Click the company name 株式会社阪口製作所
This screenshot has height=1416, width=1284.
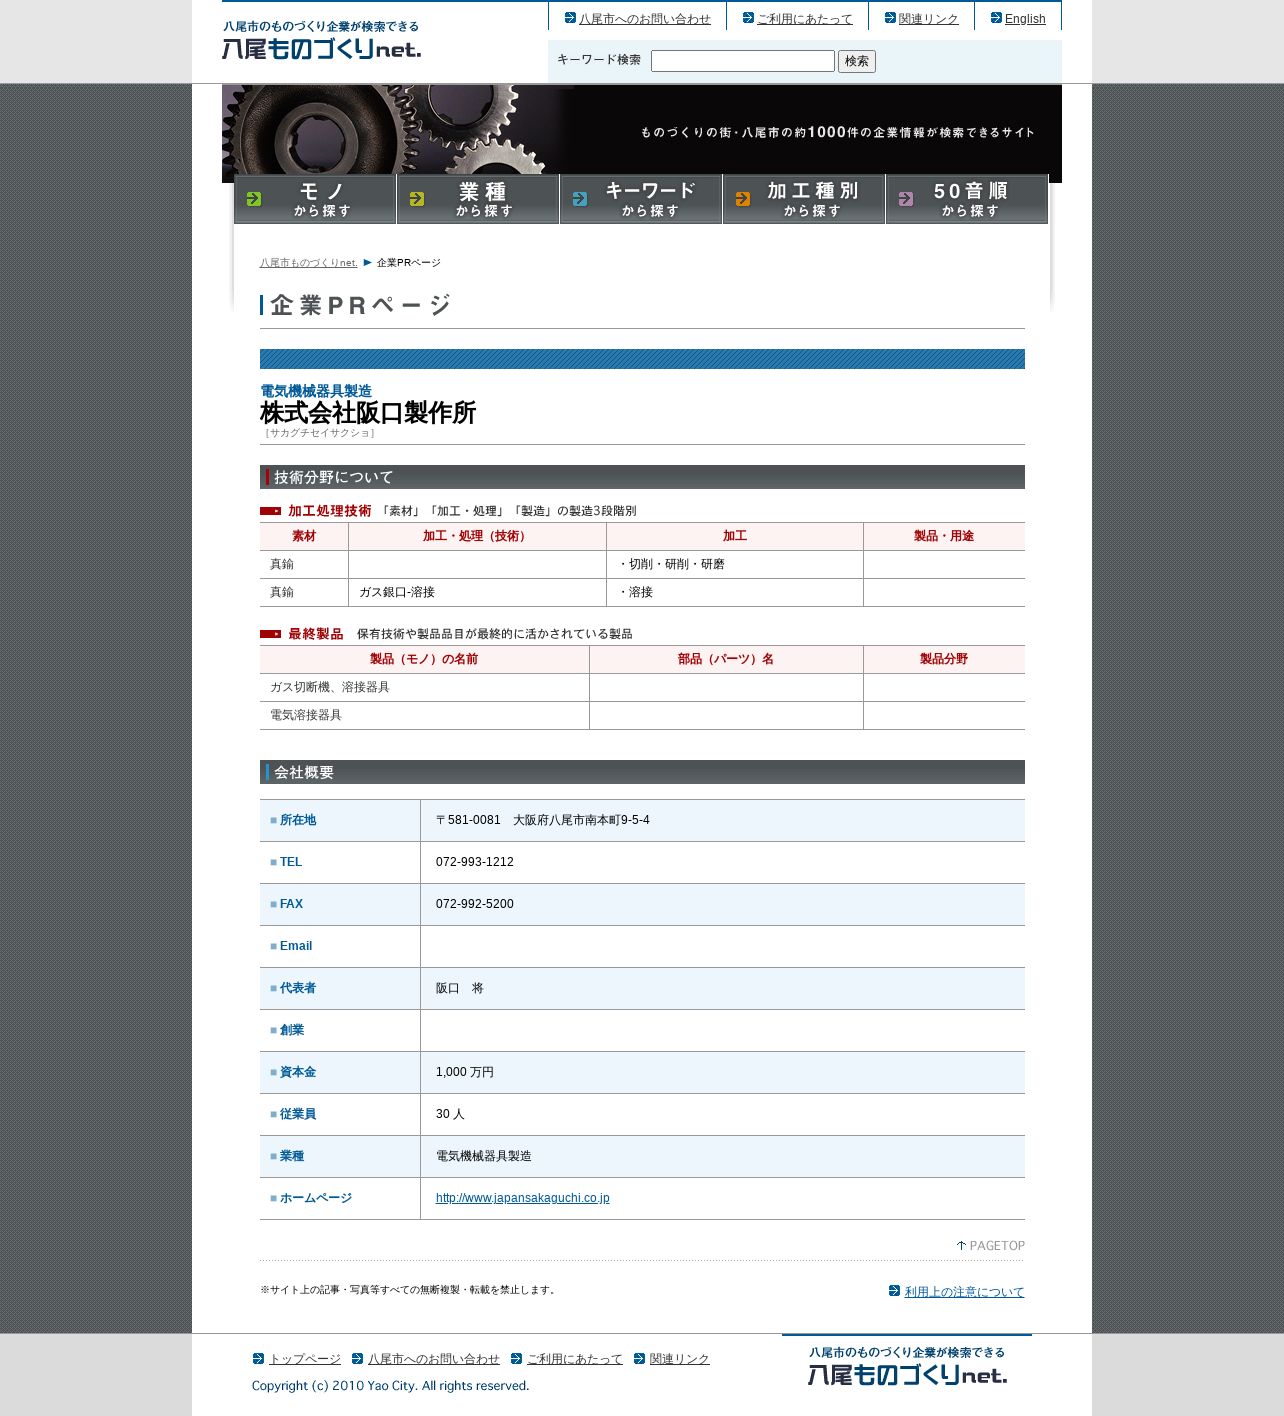368,413
